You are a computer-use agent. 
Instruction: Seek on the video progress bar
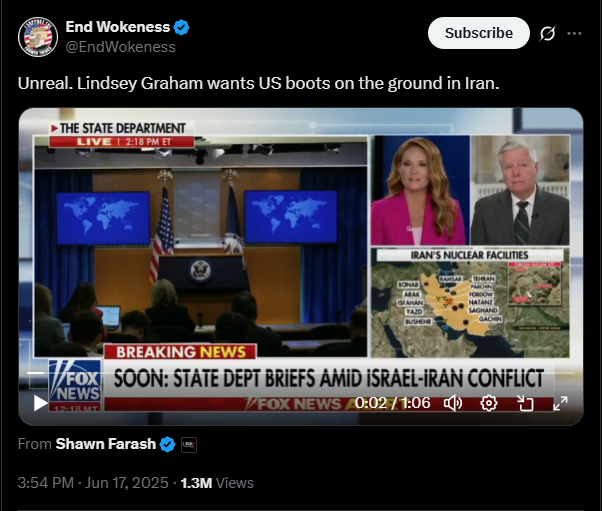coord(301,373)
